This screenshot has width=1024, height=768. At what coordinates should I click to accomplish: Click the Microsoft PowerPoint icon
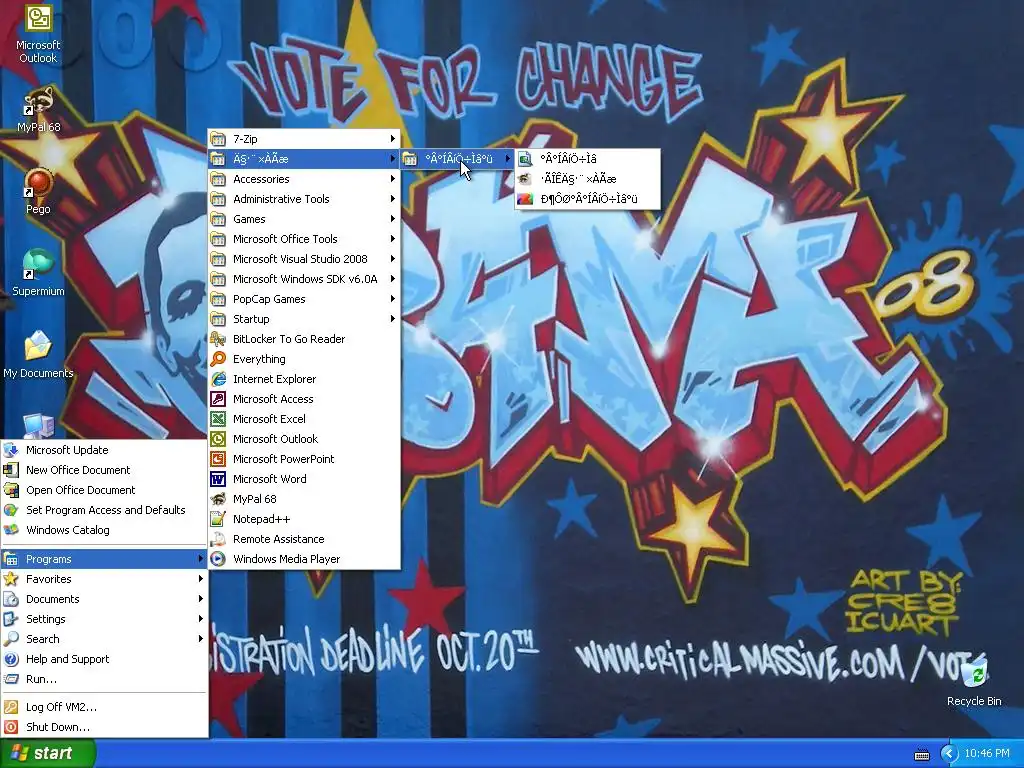point(218,459)
